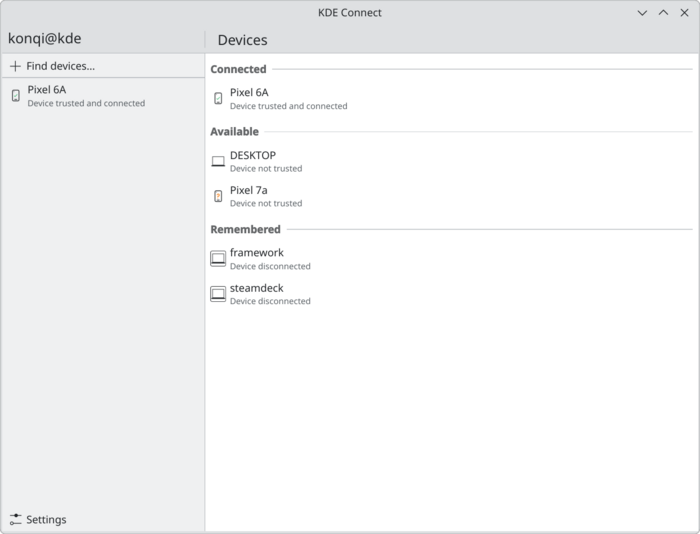Click the konqi@kde sidebar header

click(45, 39)
